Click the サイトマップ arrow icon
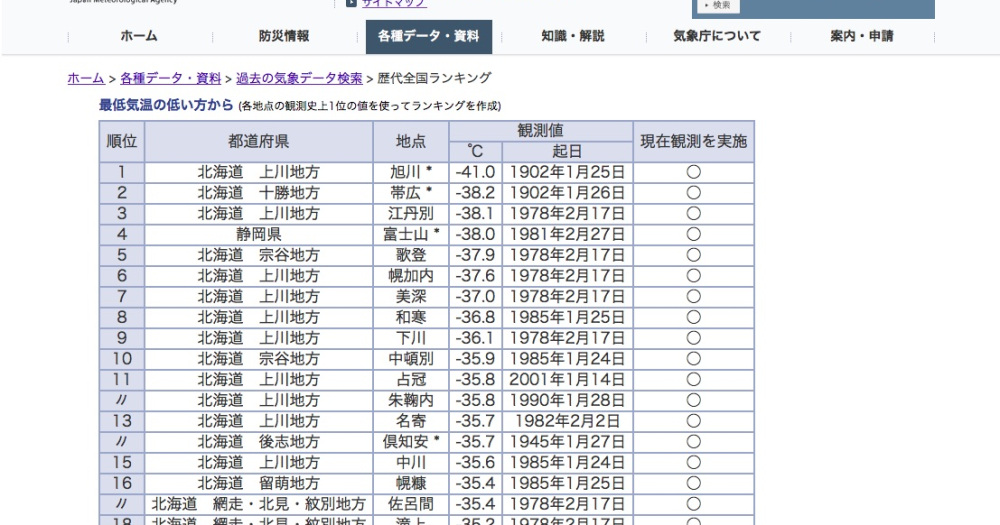Viewport: 1000px width, 525px height. (351, 3)
